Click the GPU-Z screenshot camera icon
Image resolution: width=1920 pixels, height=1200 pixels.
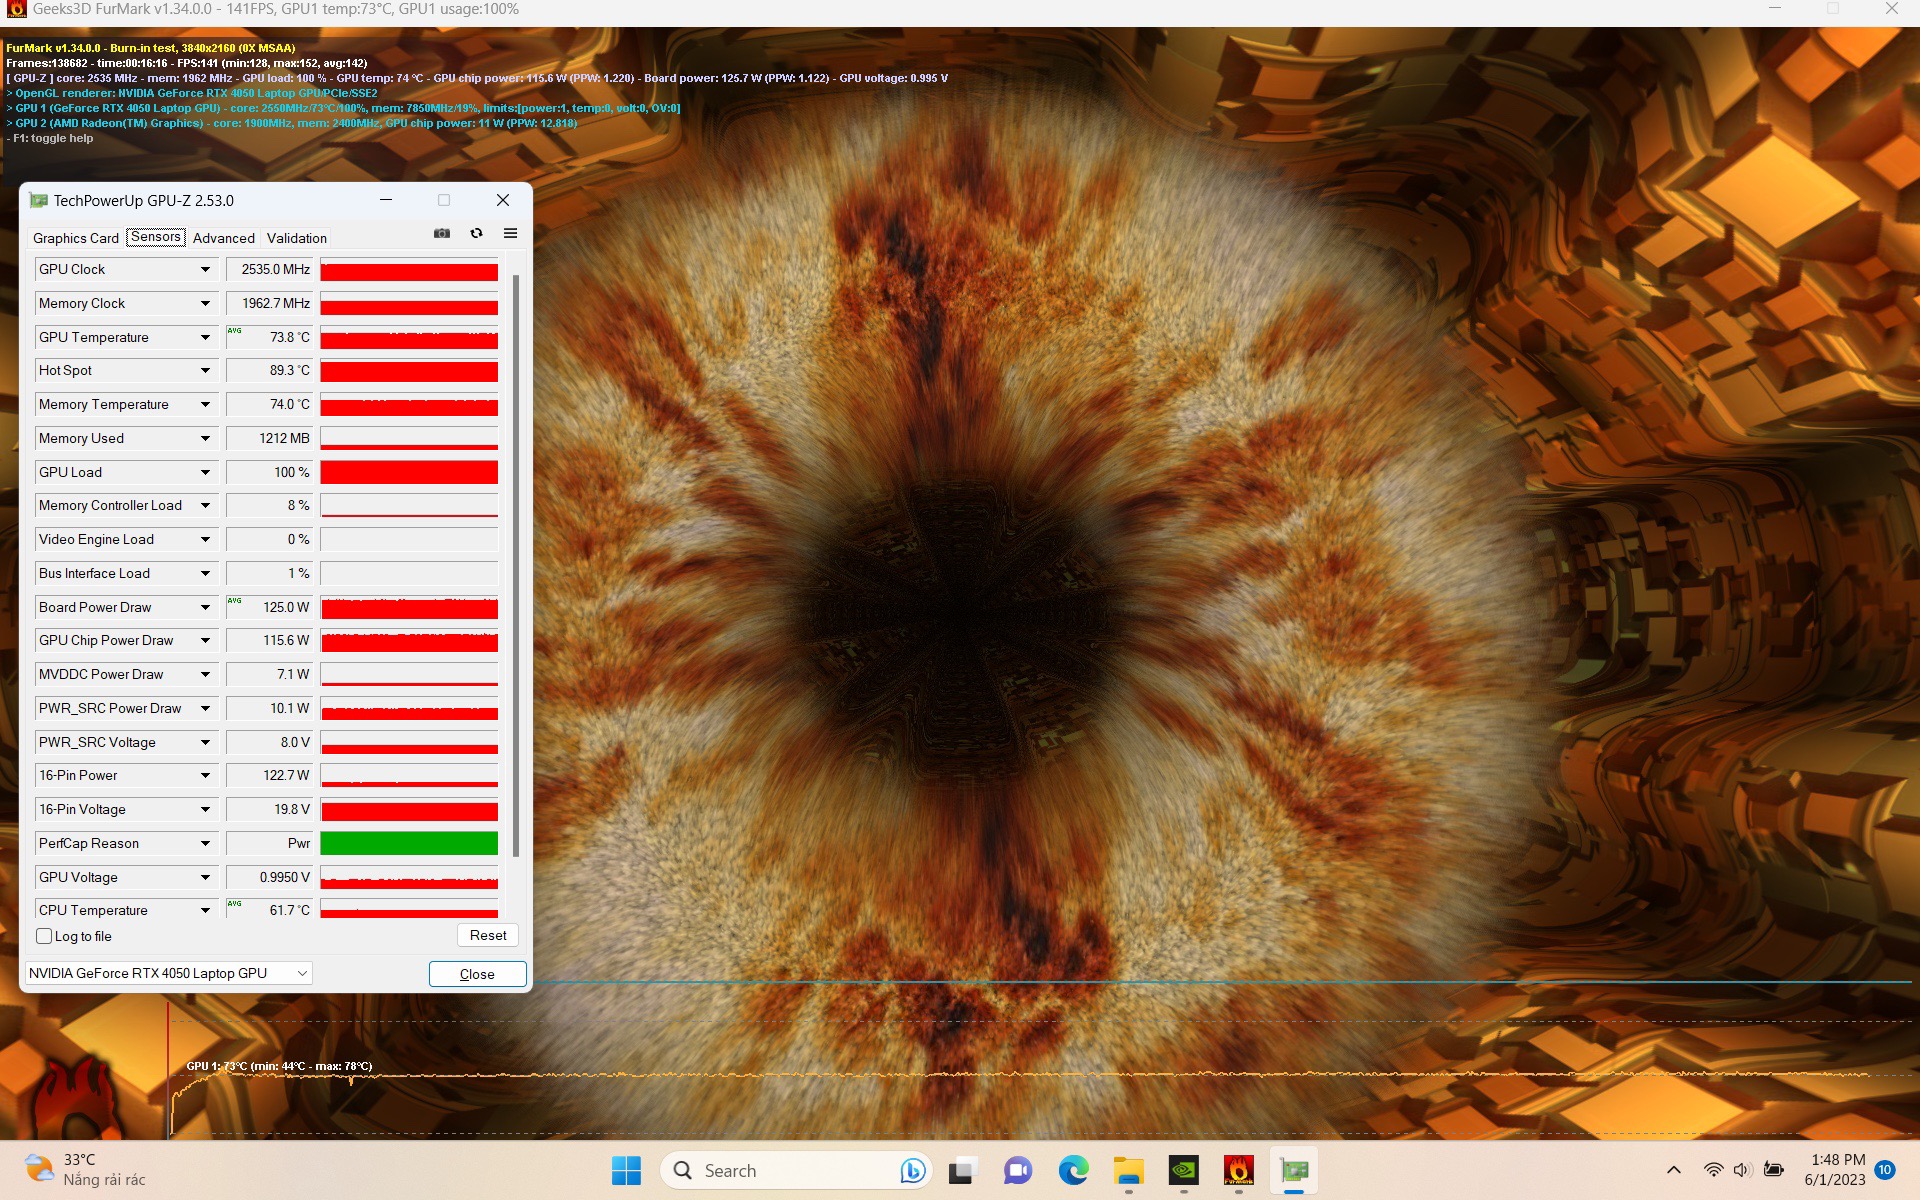442,233
